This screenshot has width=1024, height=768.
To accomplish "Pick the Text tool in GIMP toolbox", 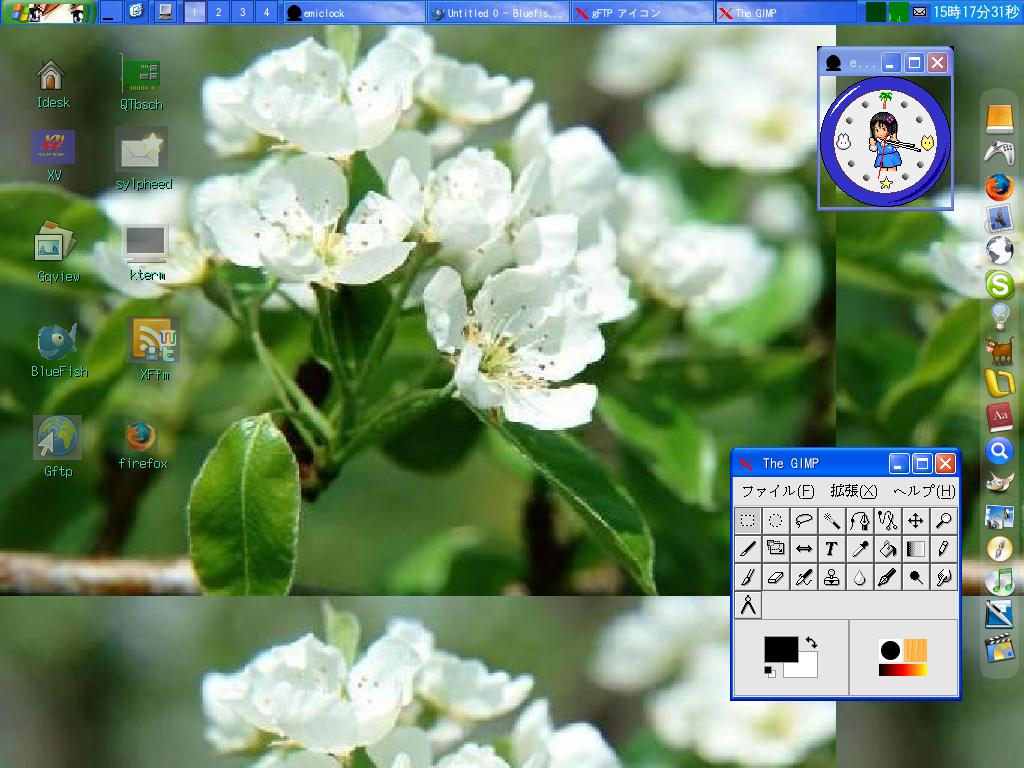I will (x=831, y=549).
